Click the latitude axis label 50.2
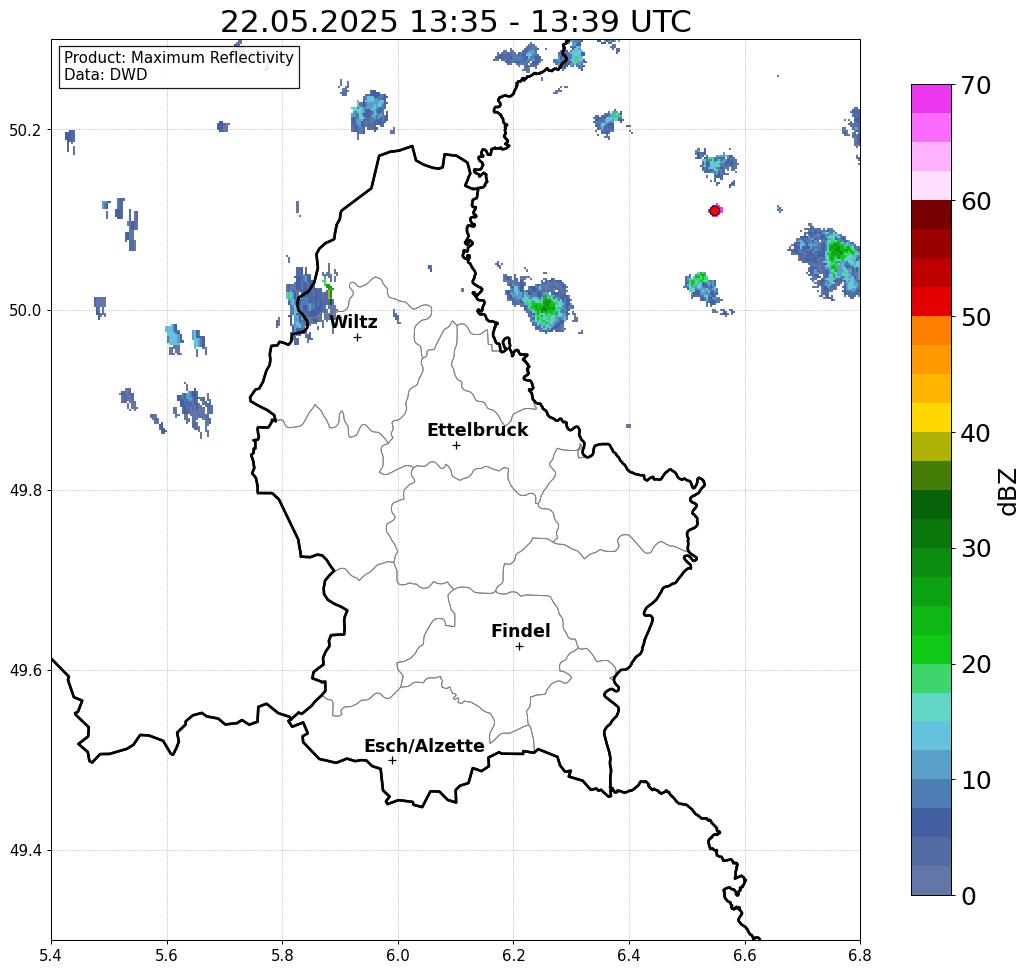 coord(25,130)
